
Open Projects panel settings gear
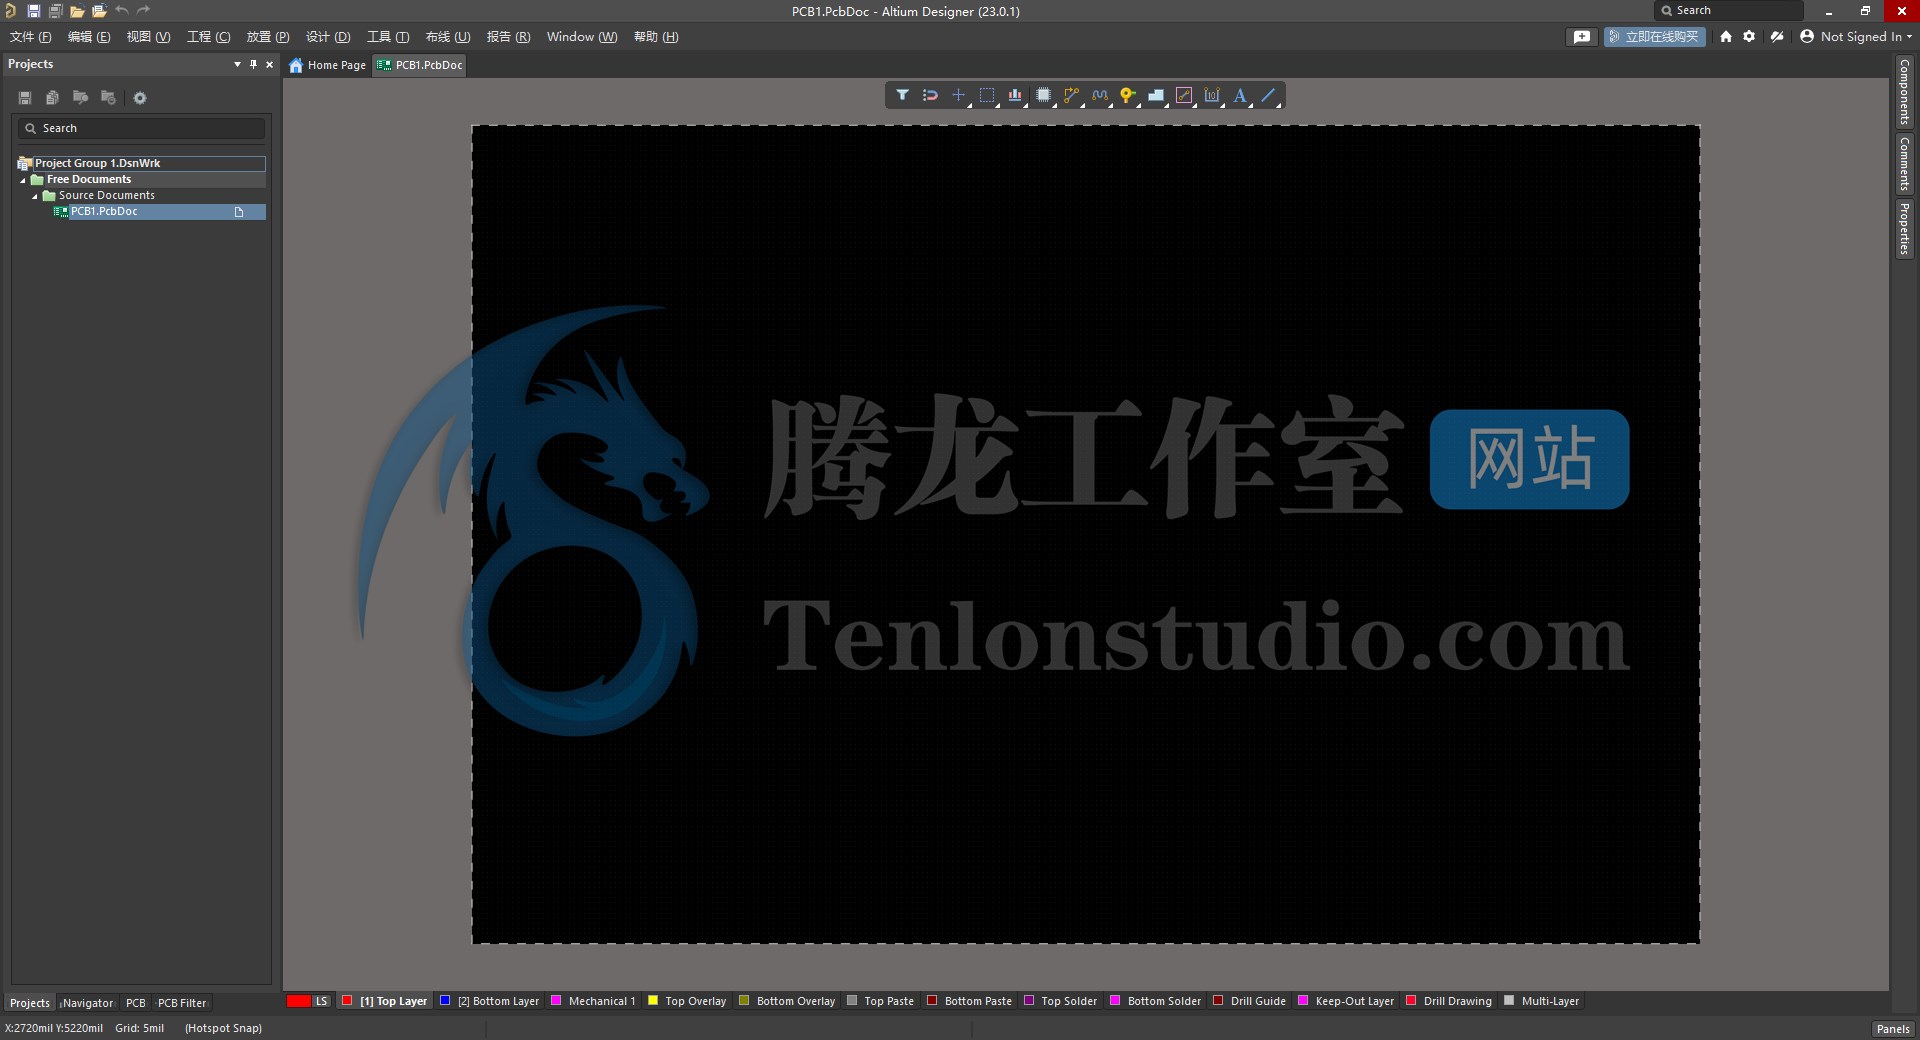coord(140,98)
